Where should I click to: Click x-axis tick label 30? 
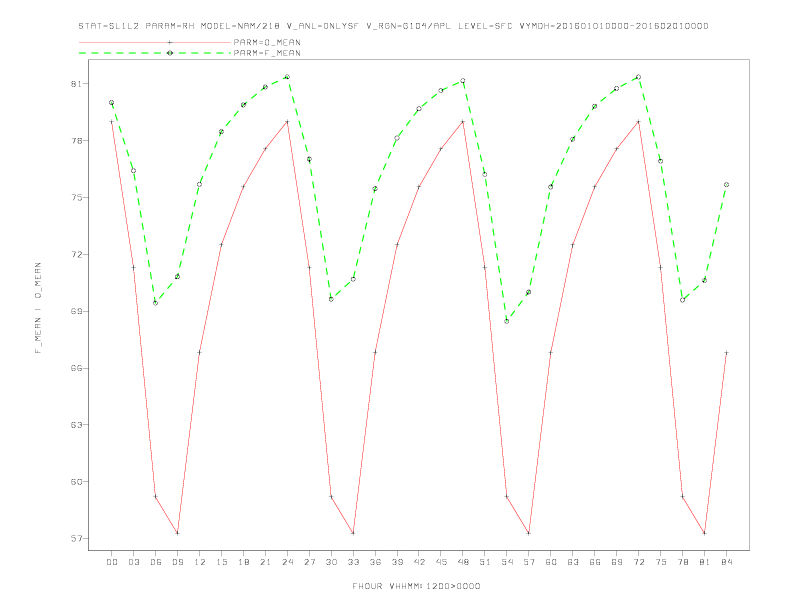coord(331,562)
